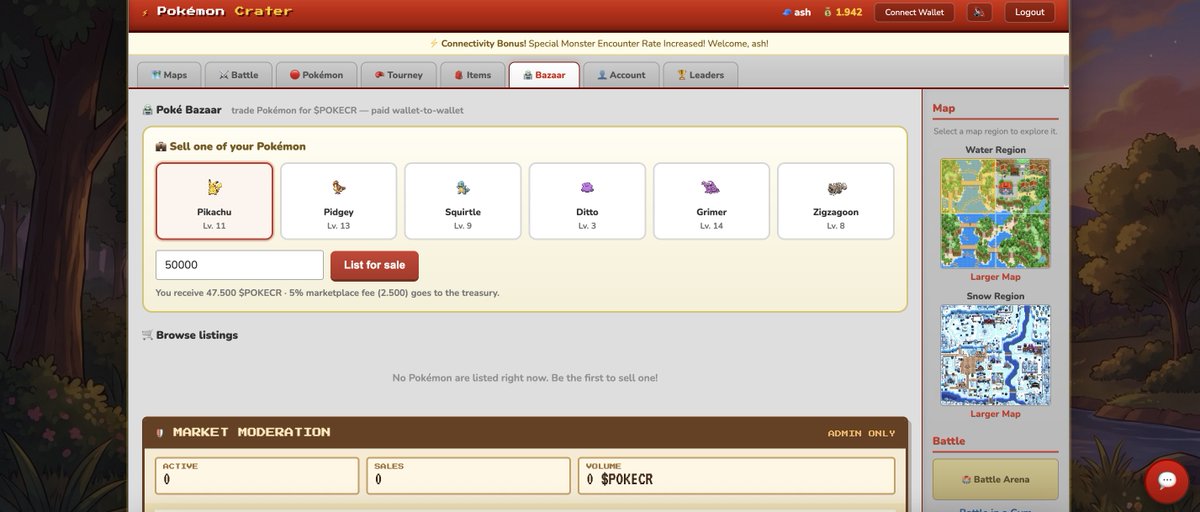Click the List for sale button
The width and height of the screenshot is (1200, 512).
pos(374,265)
